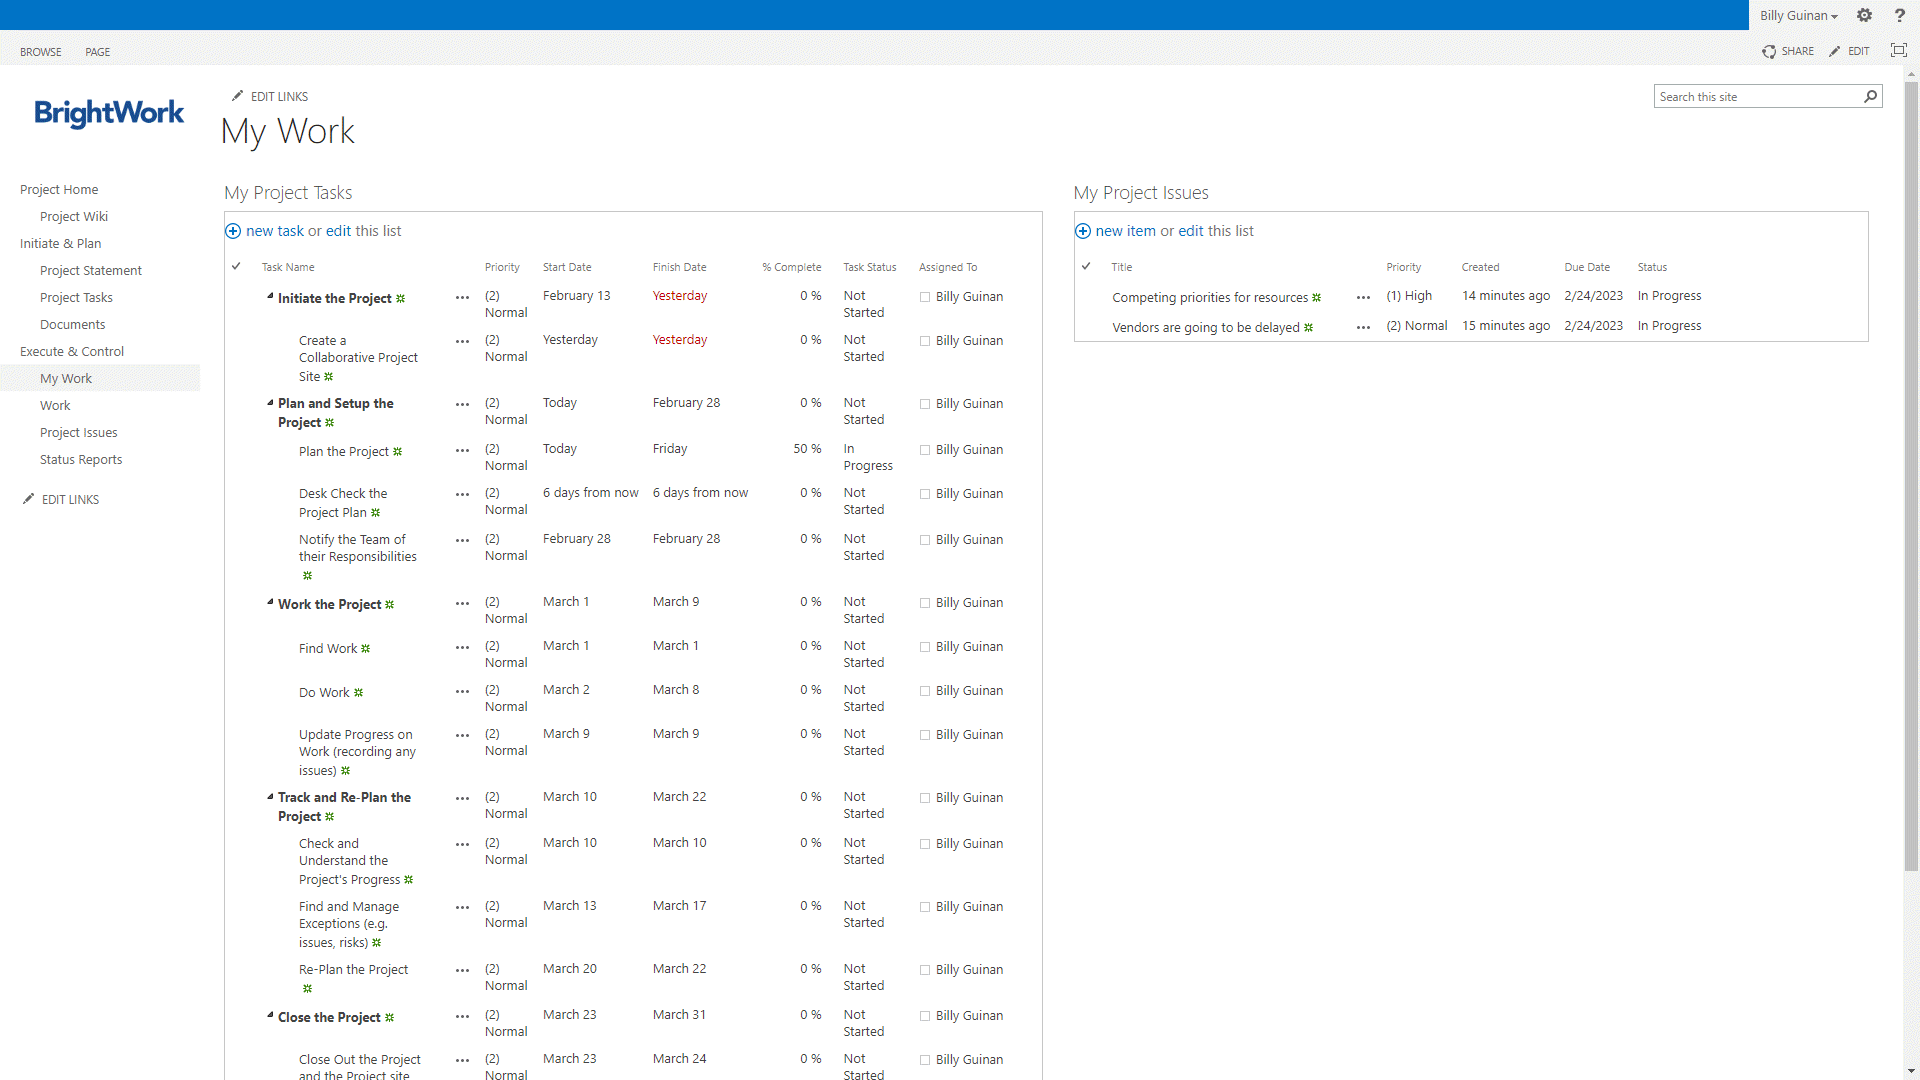Open ellipsis menu for Notify the Team task
The width and height of the screenshot is (1920, 1080).
point(462,541)
